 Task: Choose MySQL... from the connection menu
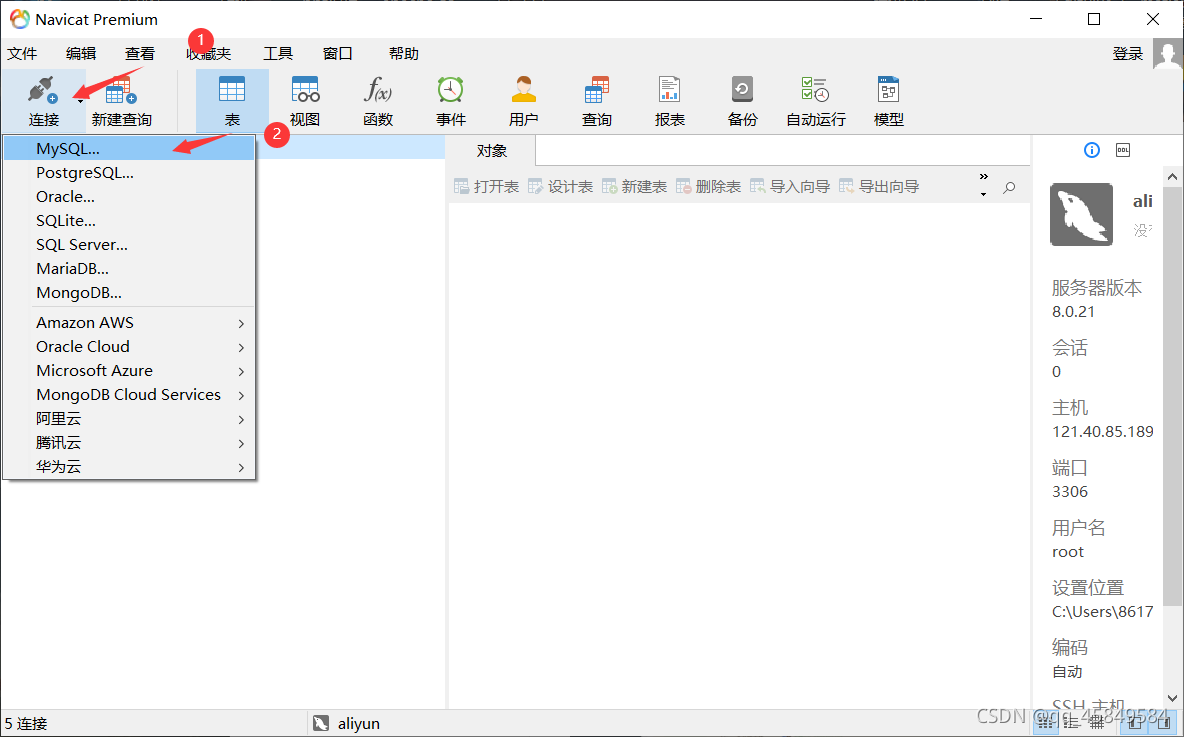coord(129,149)
